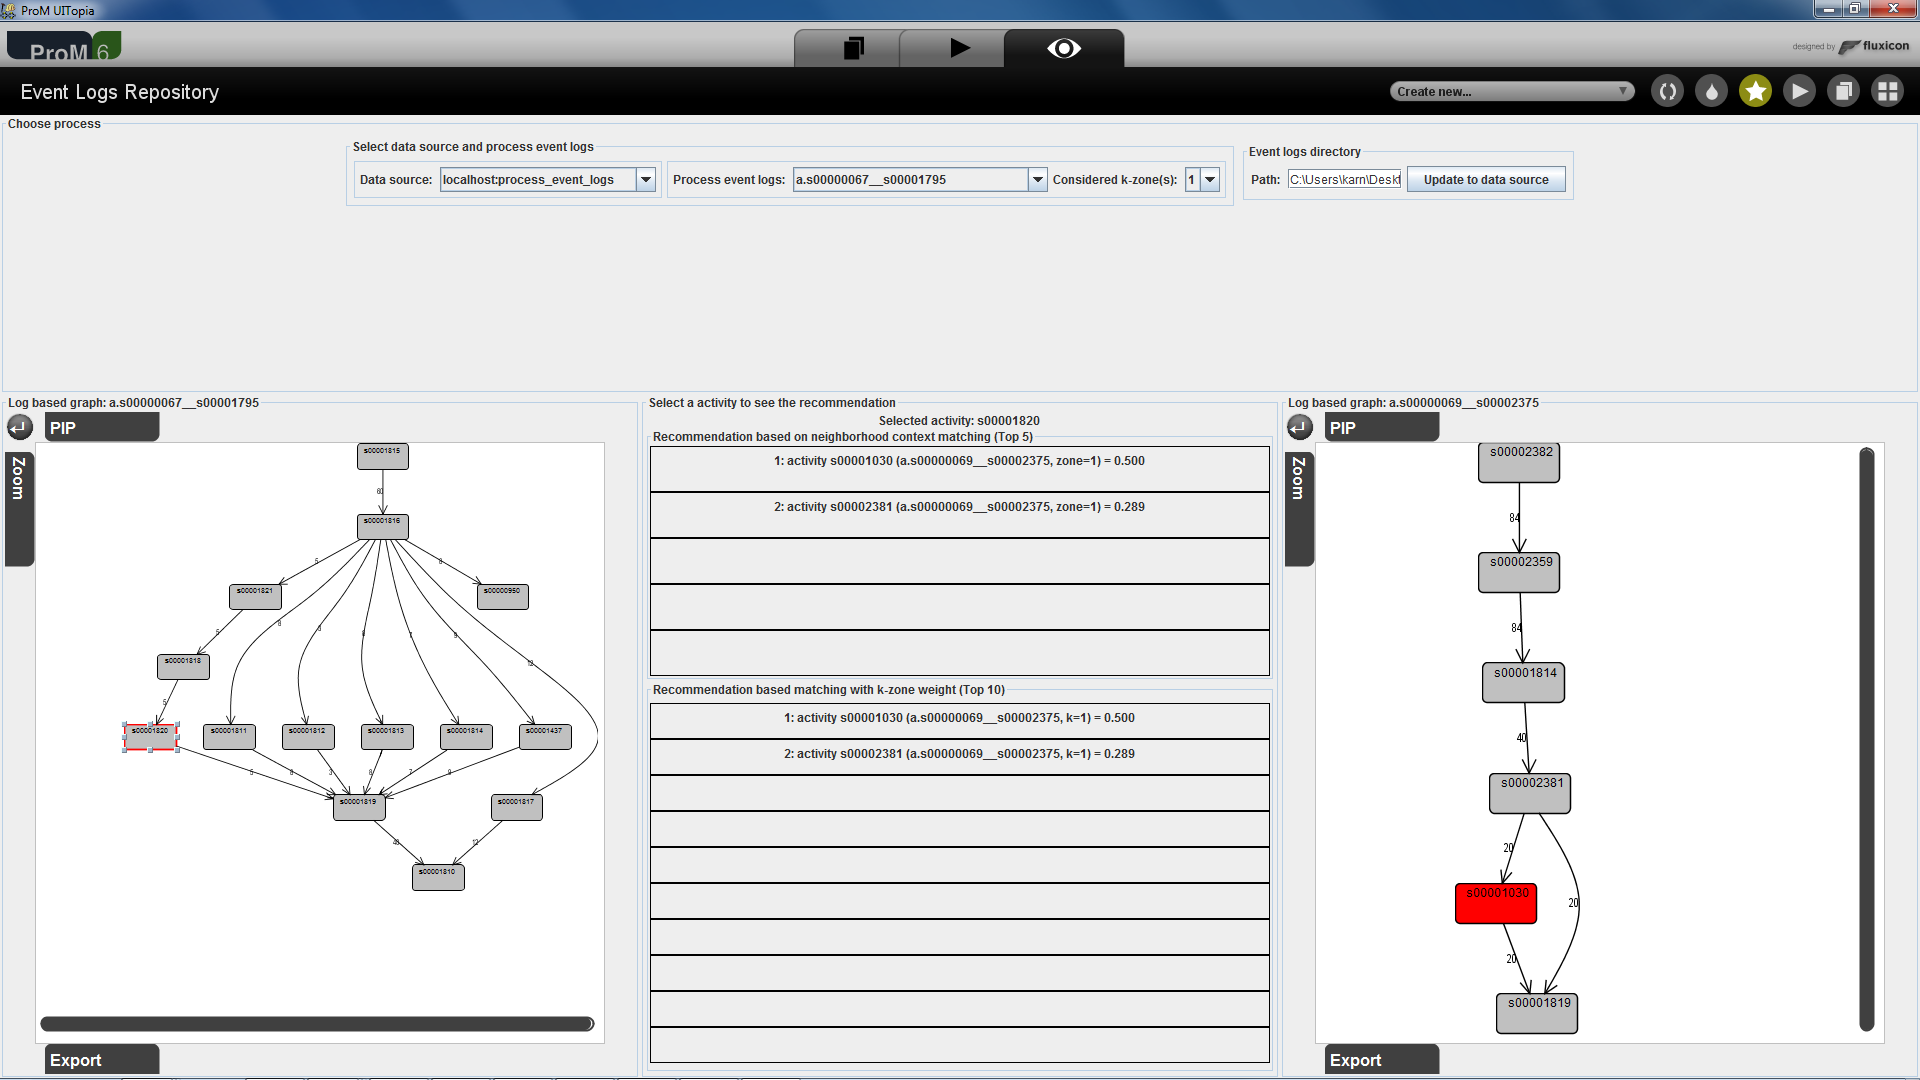Select node s00001814 in right graph
The image size is (1920, 1080).
1523,683
